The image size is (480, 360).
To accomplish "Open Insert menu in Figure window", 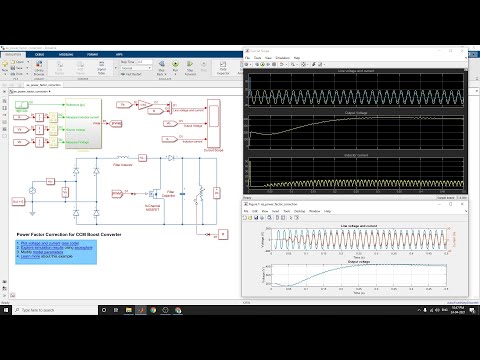I will coord(275,211).
